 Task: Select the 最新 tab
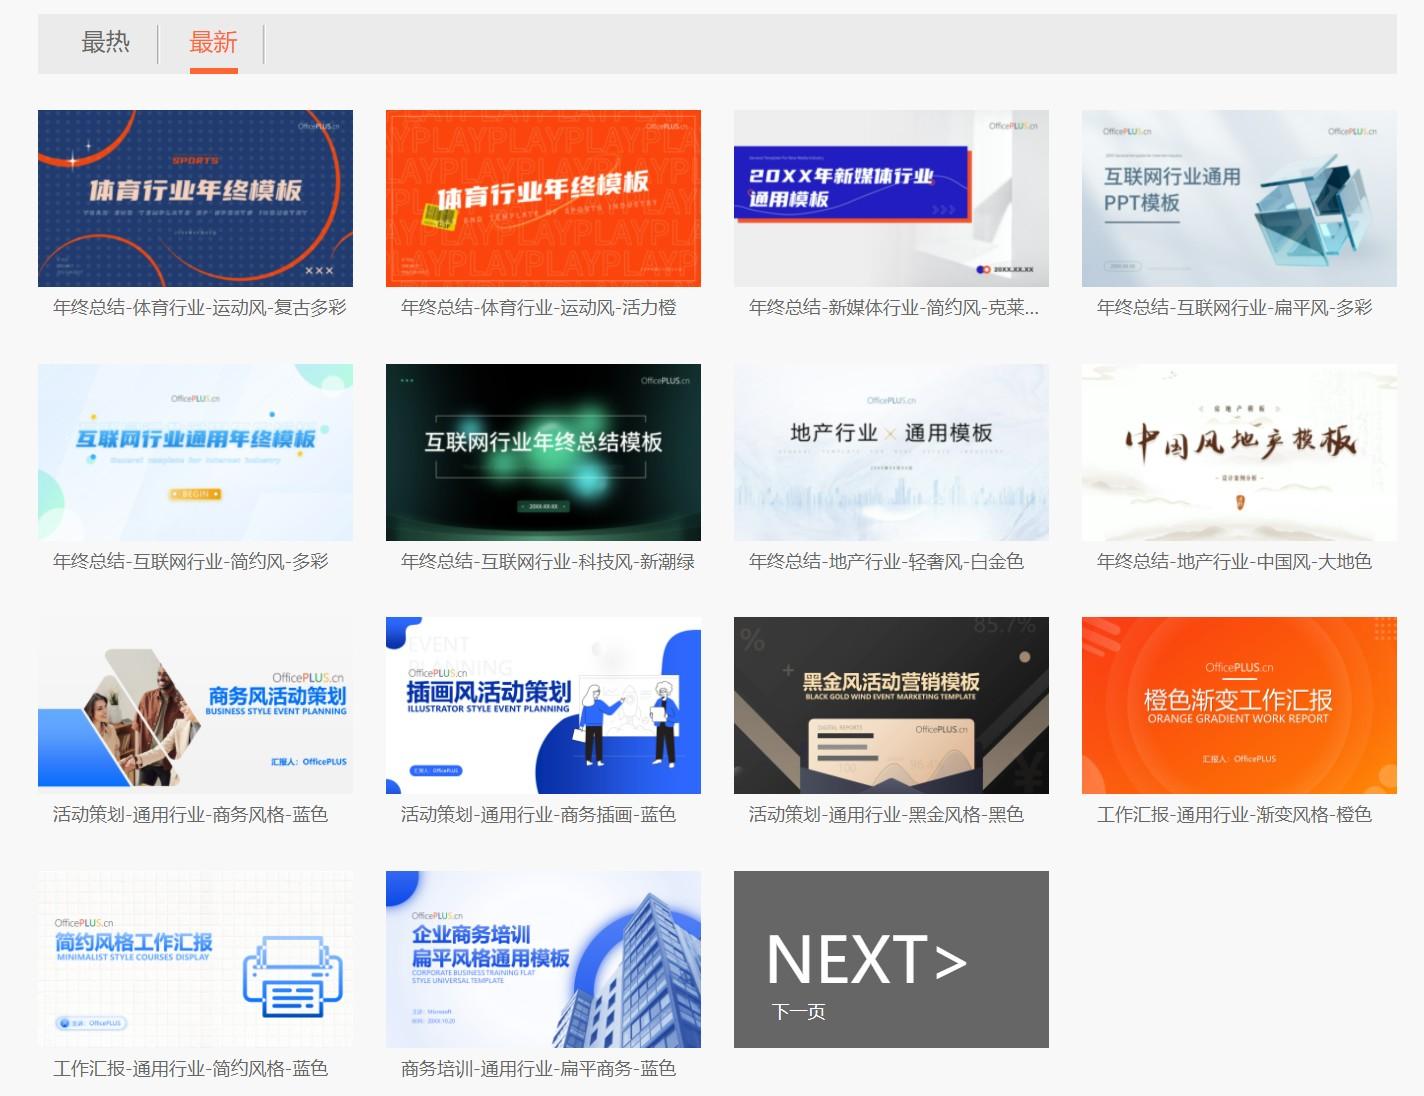click(213, 42)
